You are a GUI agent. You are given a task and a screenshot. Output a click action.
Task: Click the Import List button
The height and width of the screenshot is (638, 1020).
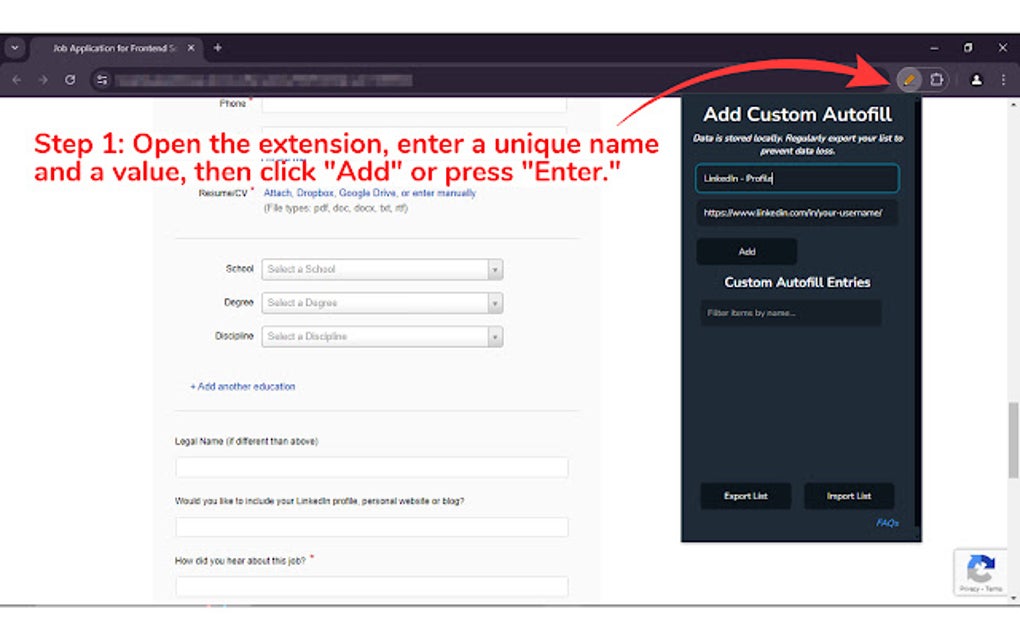coord(848,495)
